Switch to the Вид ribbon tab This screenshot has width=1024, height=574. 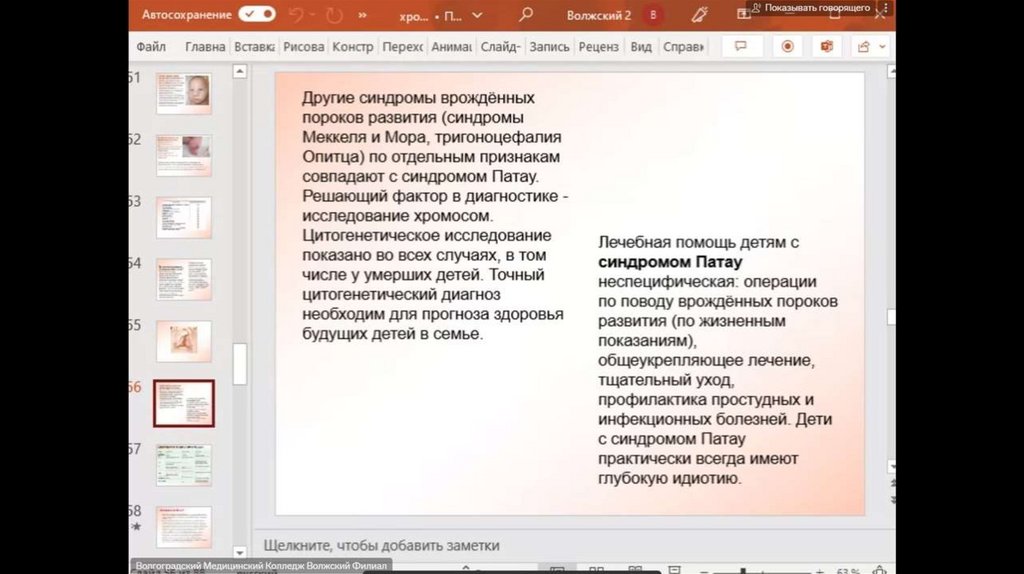click(x=641, y=47)
